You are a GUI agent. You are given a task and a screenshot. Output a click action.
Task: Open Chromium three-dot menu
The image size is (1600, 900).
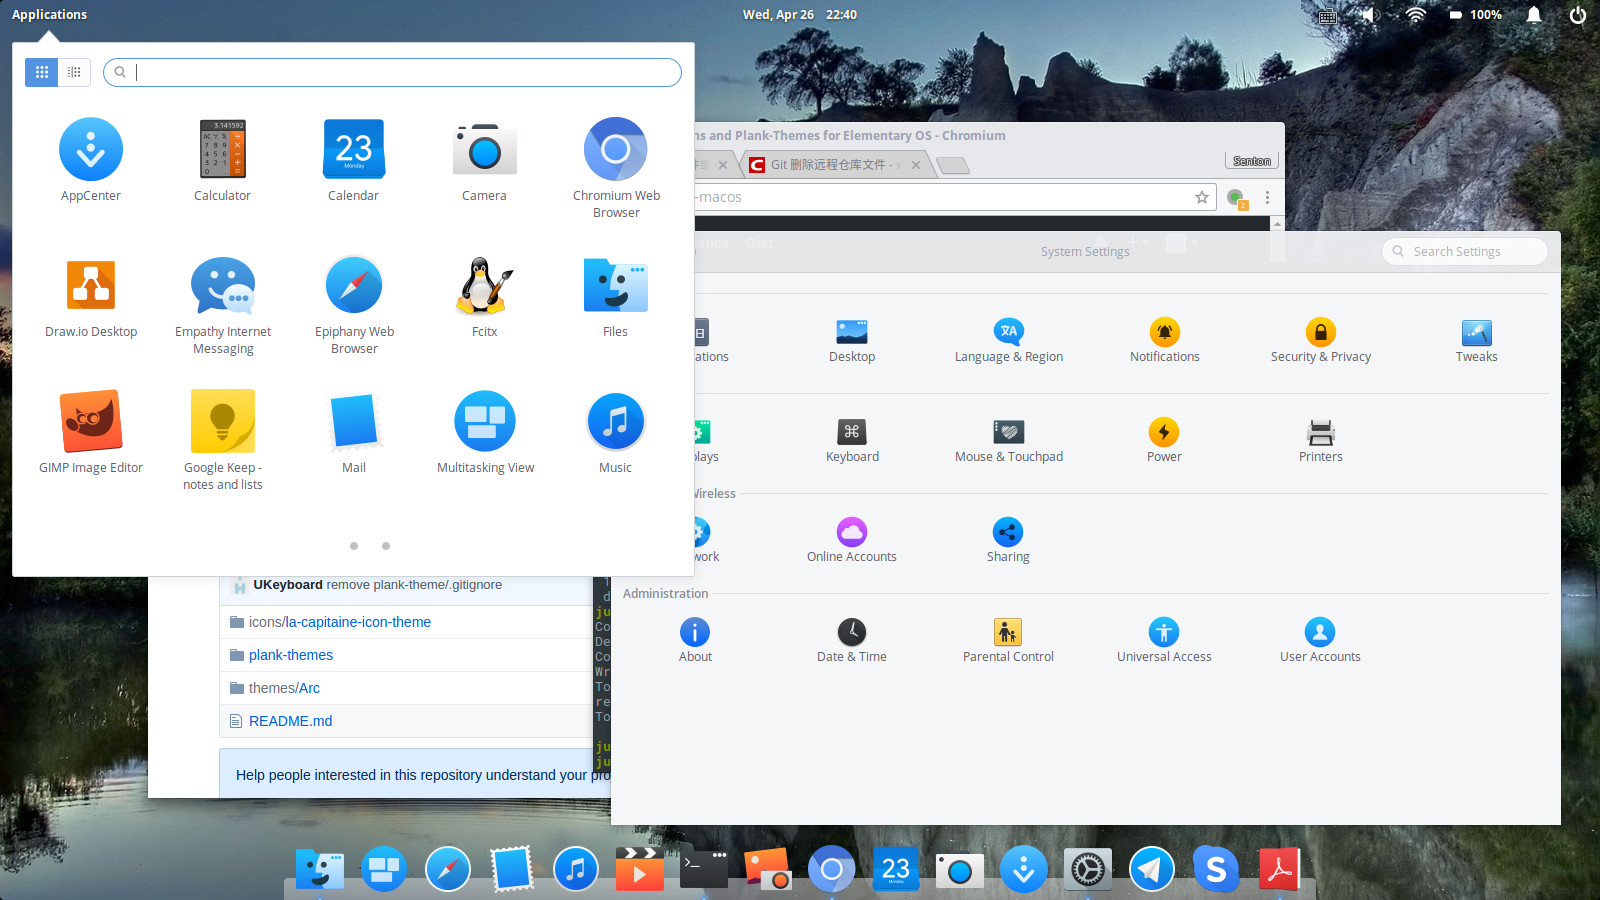tap(1267, 197)
